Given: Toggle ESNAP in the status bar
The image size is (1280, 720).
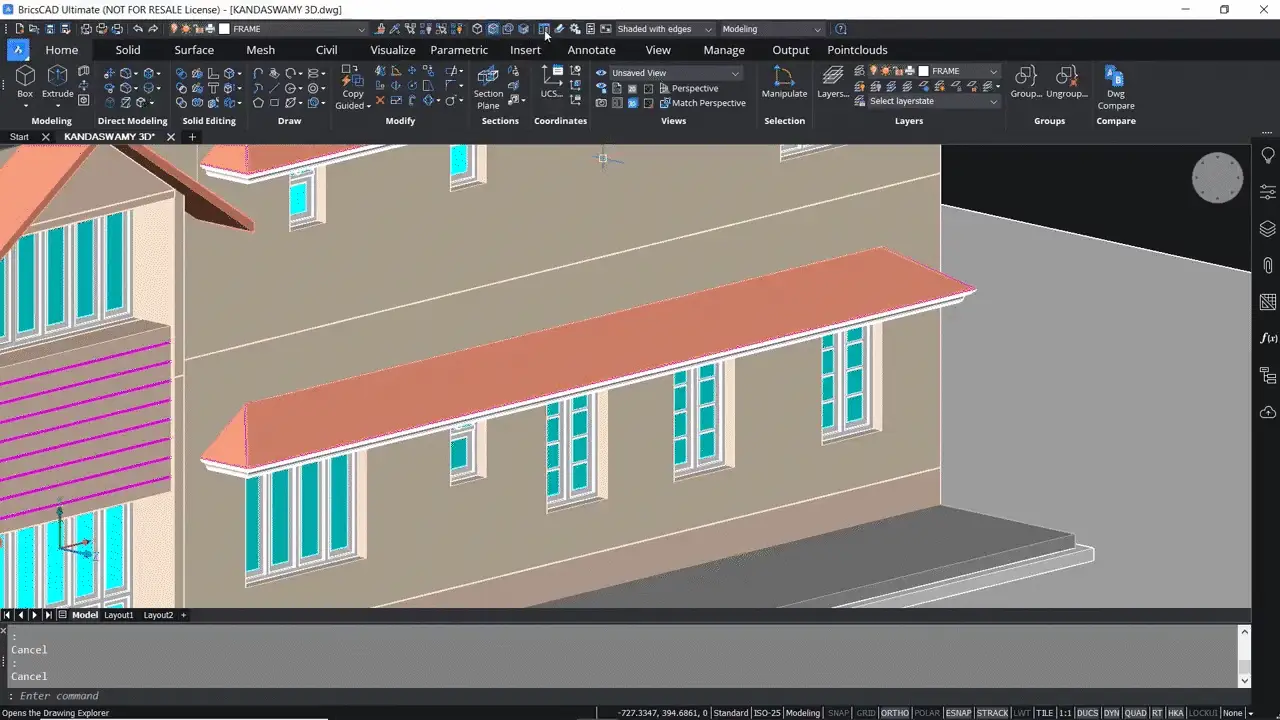Looking at the screenshot, I should 957,713.
